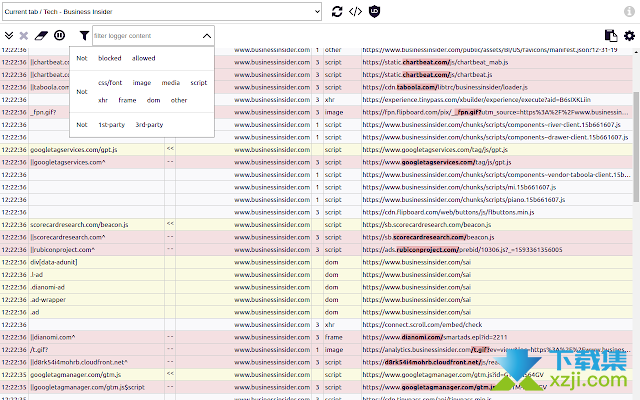
Task: Toggle Not for blocked/allowed row
Action: pos(82,58)
